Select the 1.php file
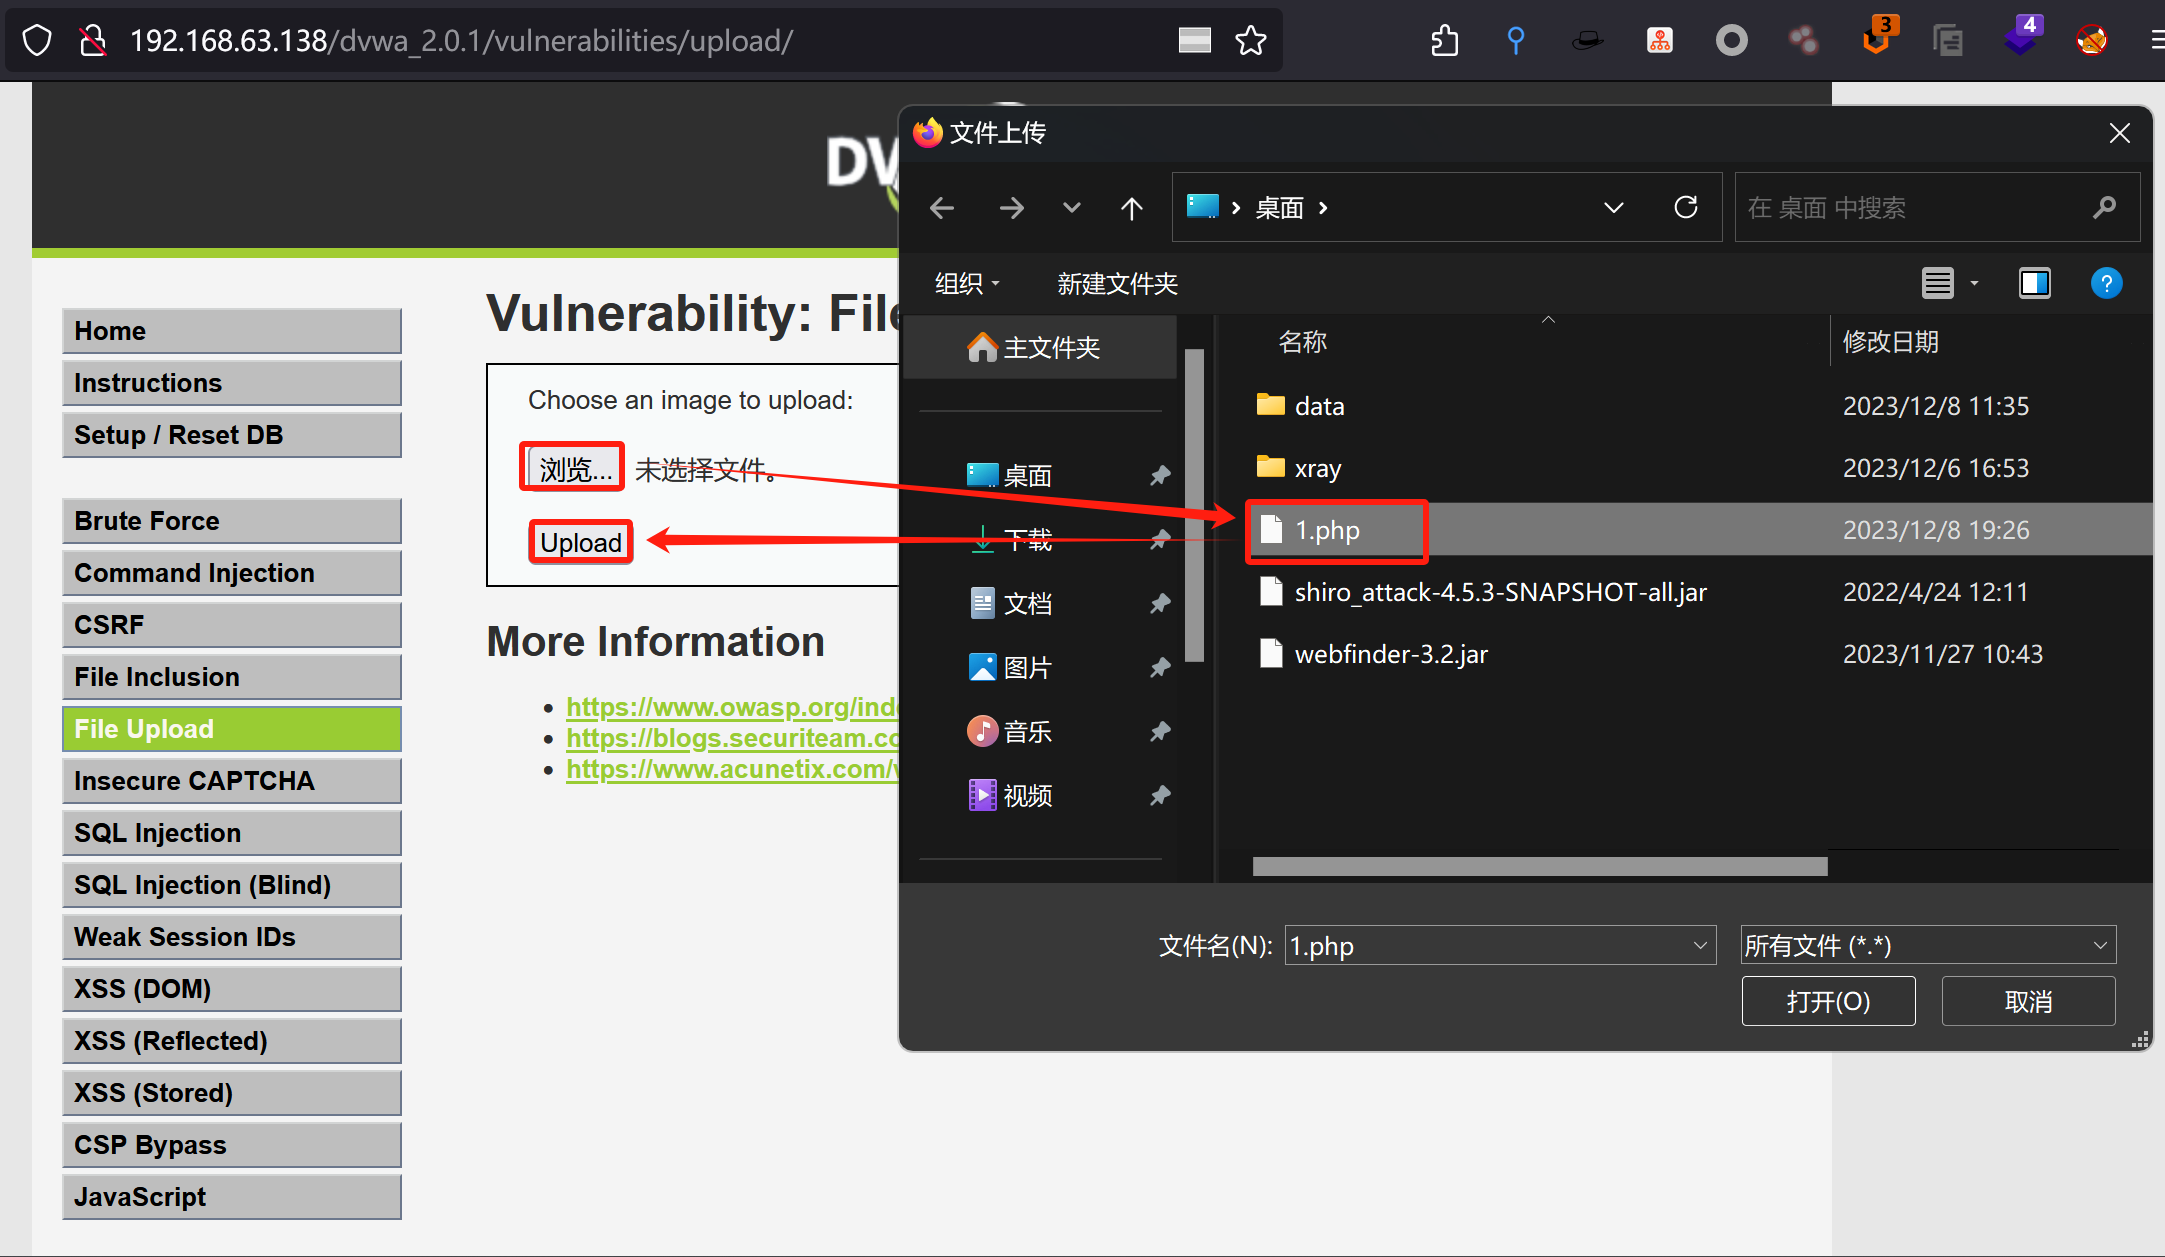This screenshot has width=2165, height=1257. (x=1324, y=530)
